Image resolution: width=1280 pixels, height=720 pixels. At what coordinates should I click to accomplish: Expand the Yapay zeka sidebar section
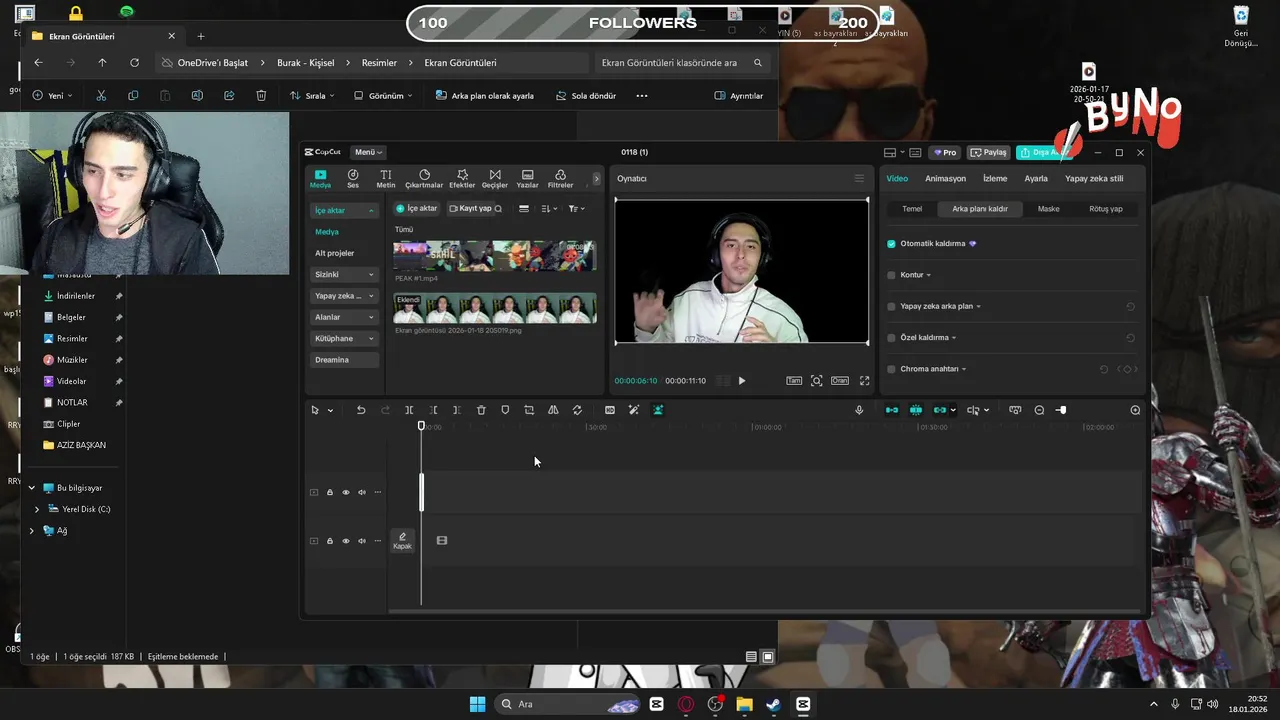(x=344, y=296)
